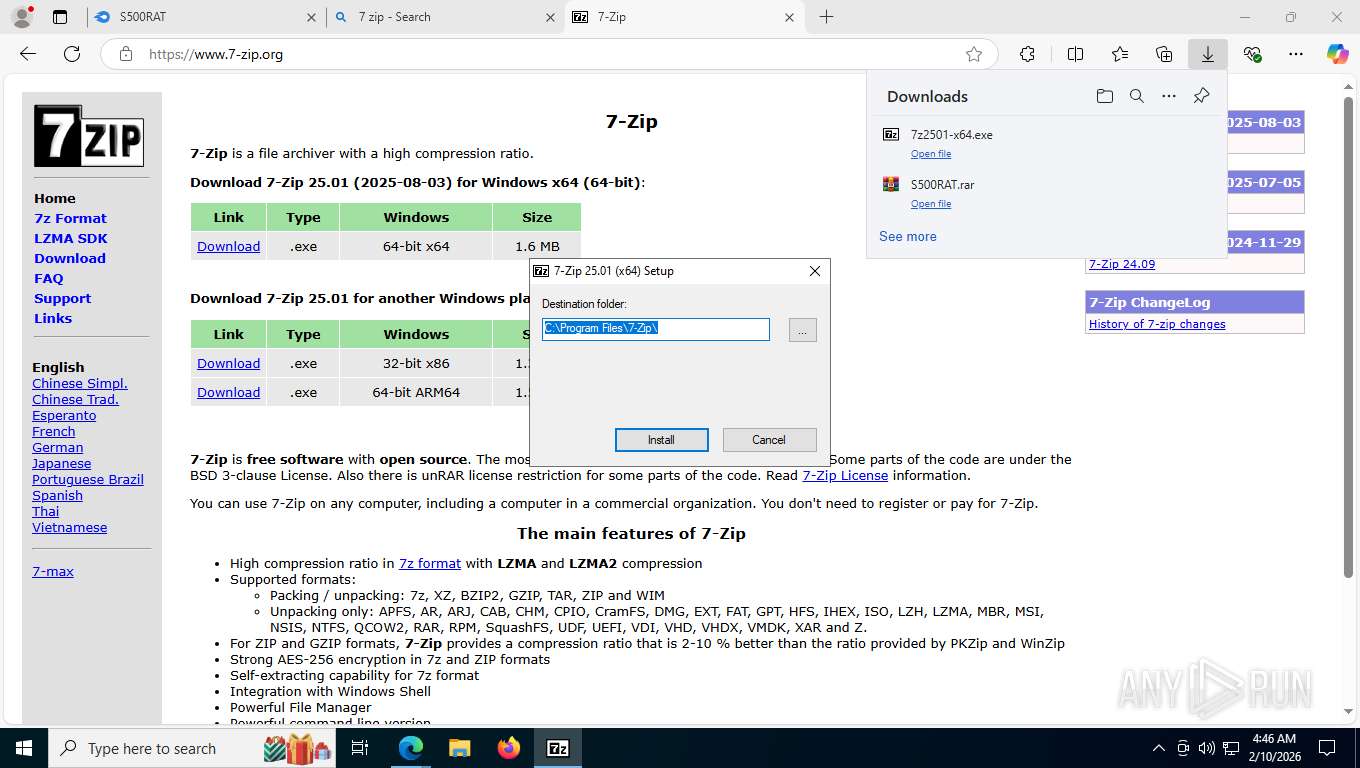This screenshot has width=1360, height=768.
Task: View site information lock icon
Action: pos(125,54)
